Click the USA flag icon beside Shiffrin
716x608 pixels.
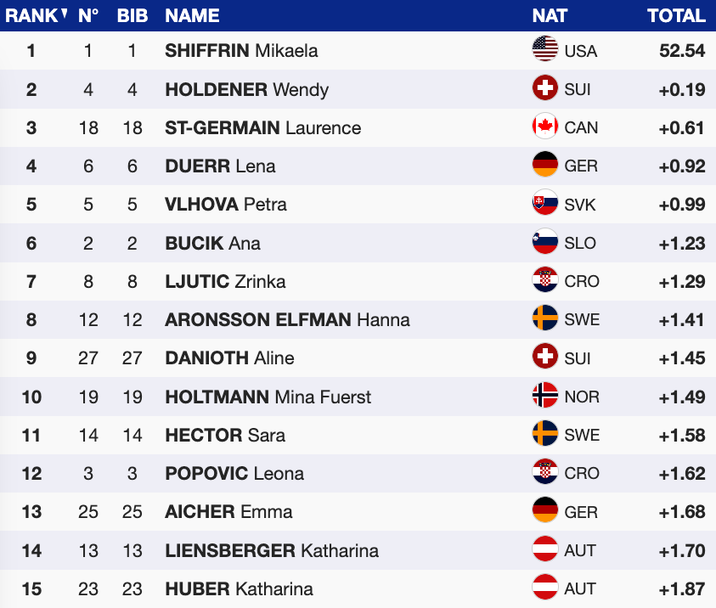(x=545, y=50)
